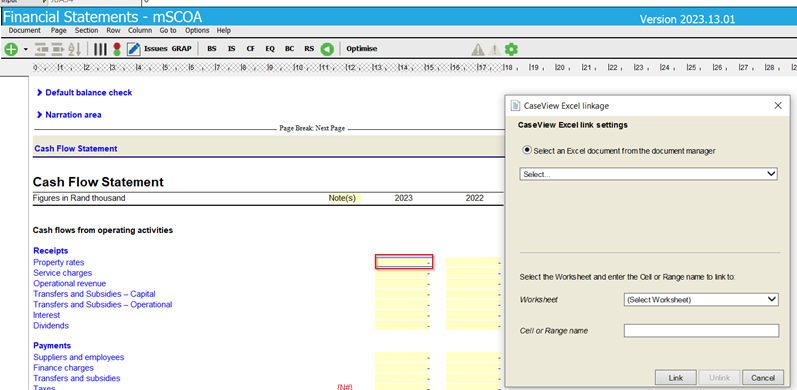The width and height of the screenshot is (797, 390).
Task: Jump to BS statement
Action: pyautogui.click(x=211, y=49)
